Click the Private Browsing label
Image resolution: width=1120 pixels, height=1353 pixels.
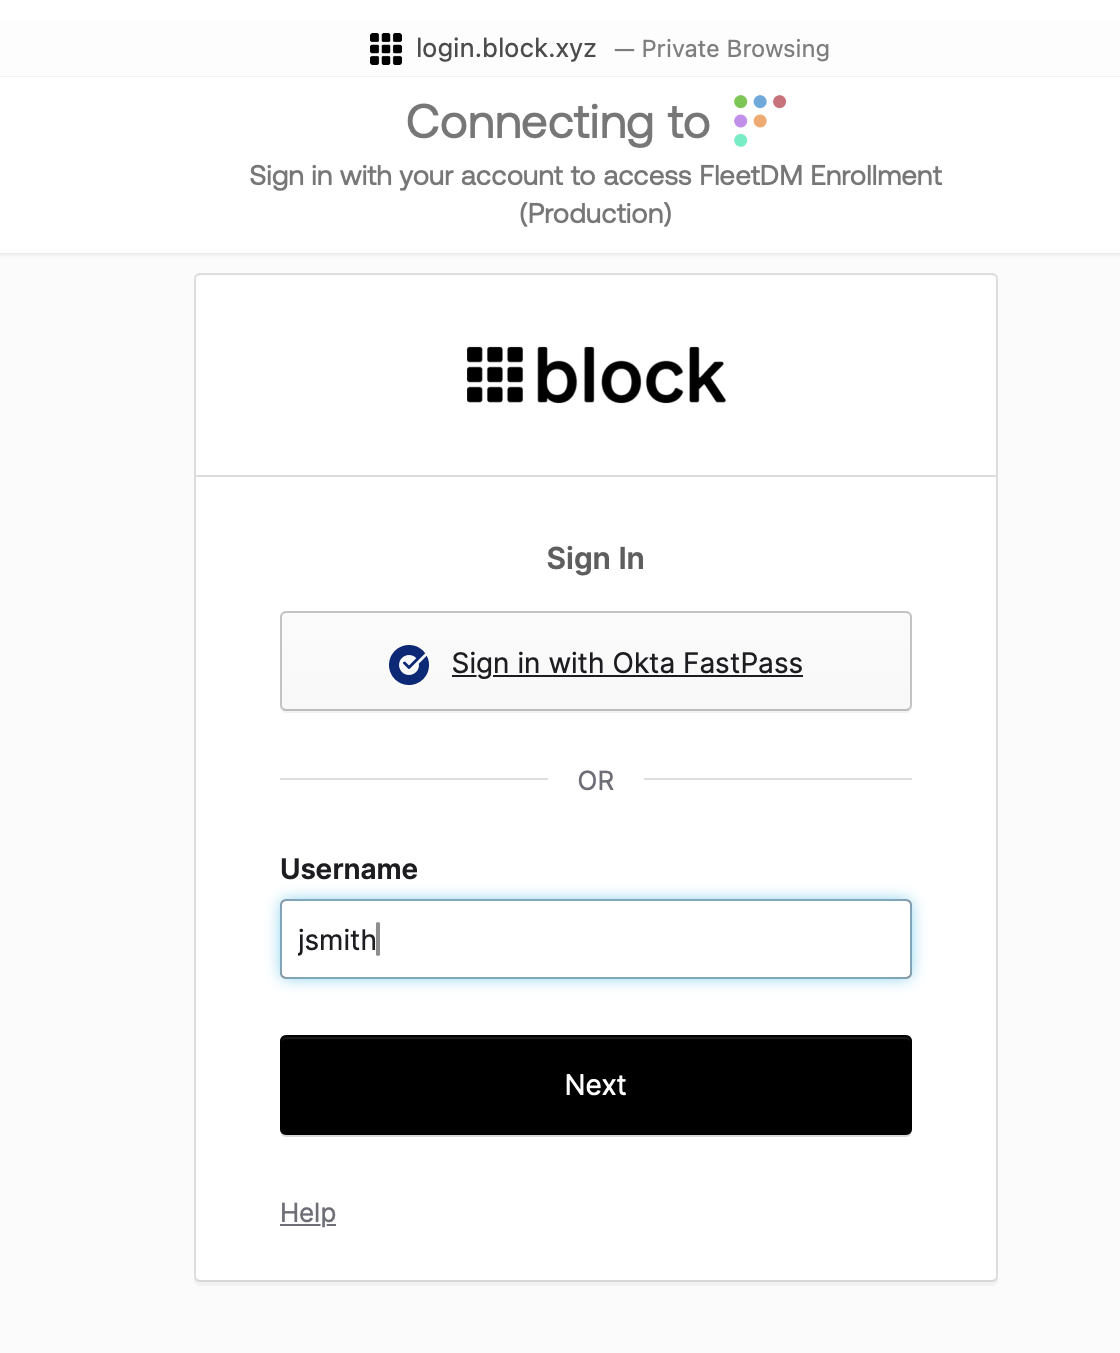tap(735, 49)
